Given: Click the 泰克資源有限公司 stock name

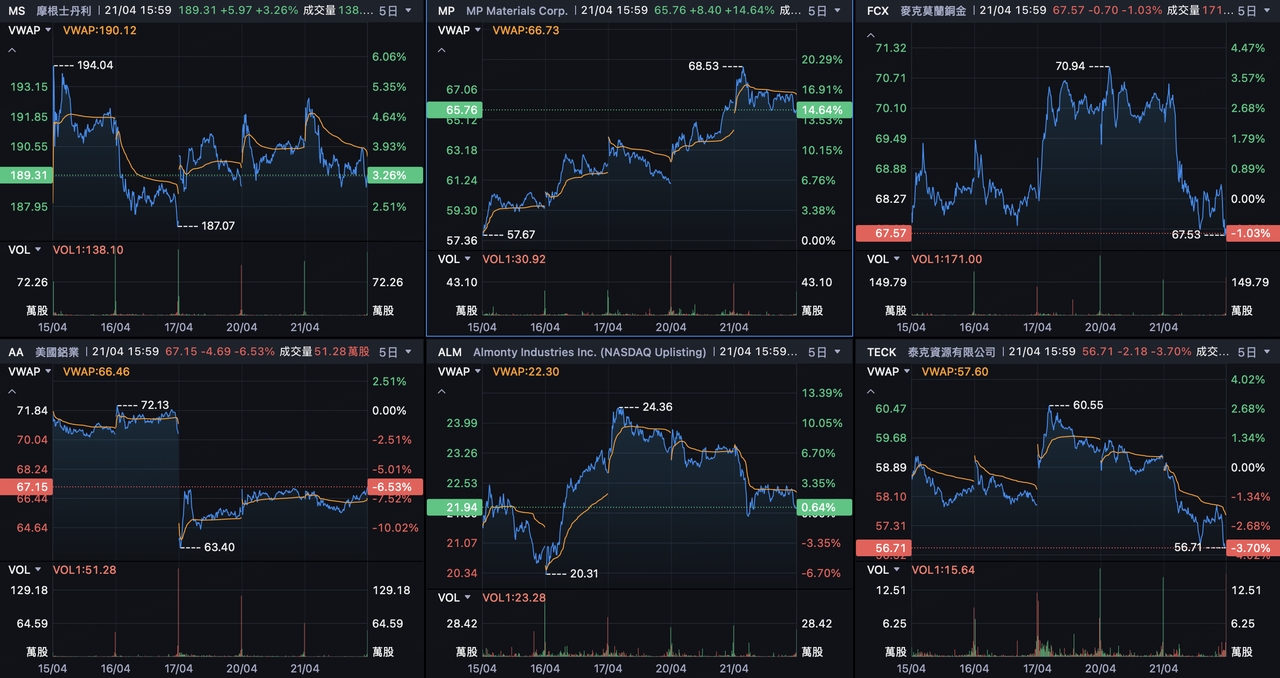Looking at the screenshot, I should [950, 352].
